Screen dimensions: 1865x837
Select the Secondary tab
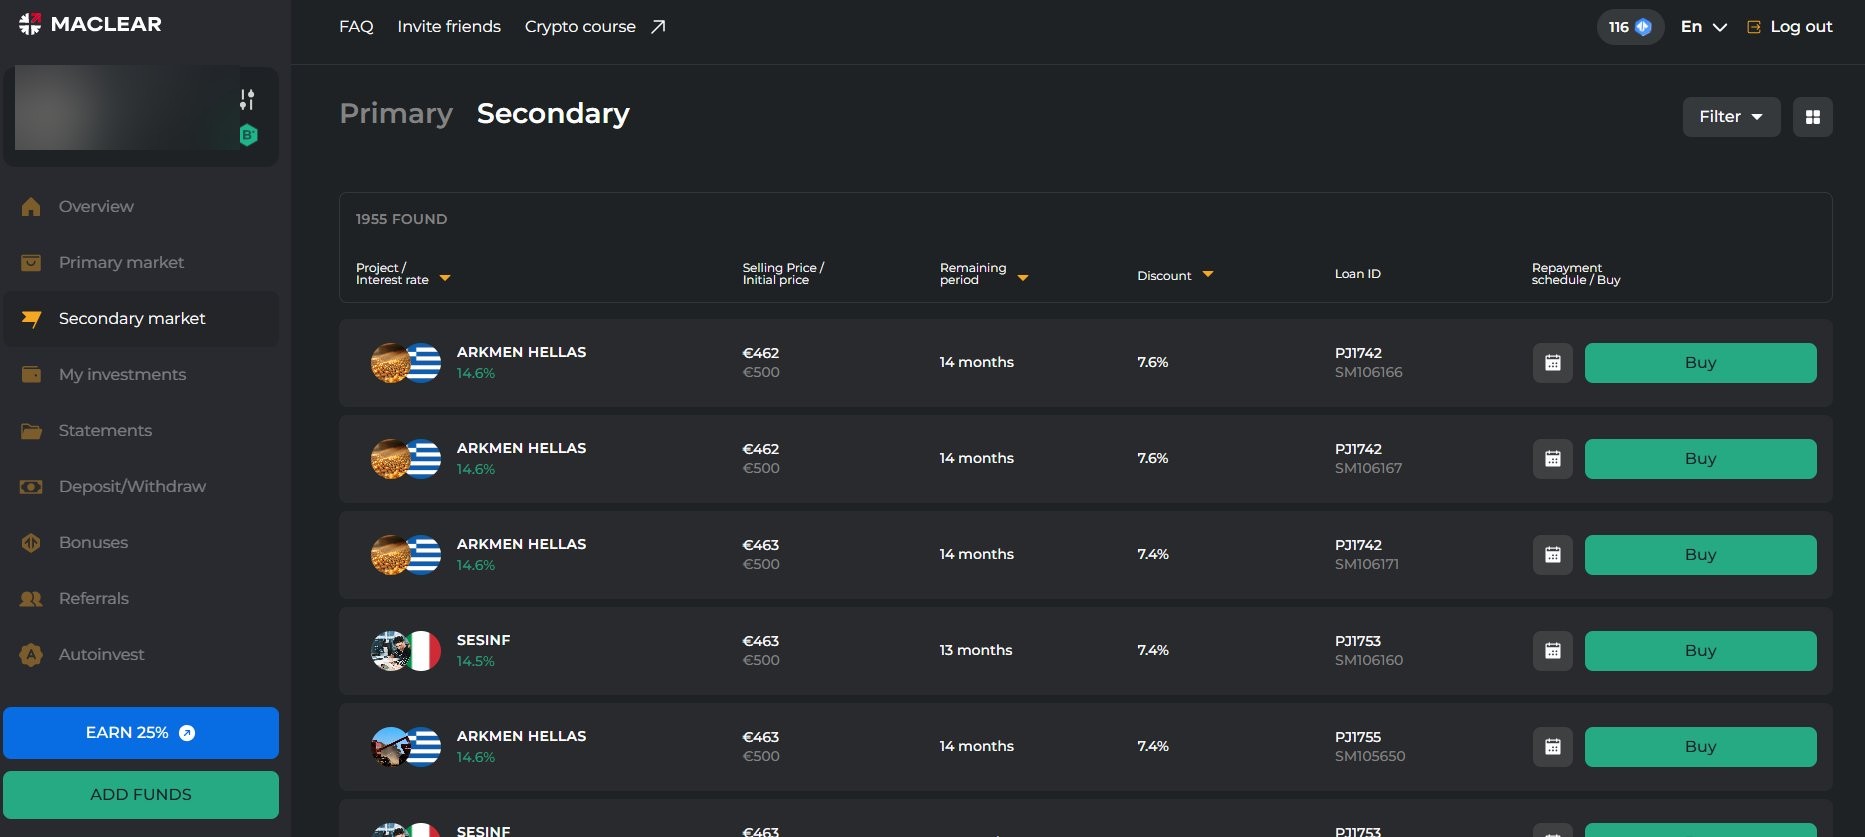pyautogui.click(x=553, y=113)
